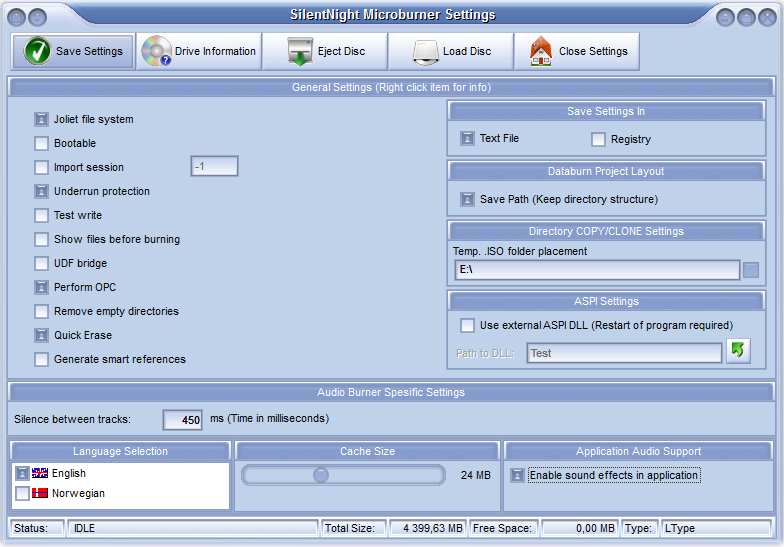Image resolution: width=784 pixels, height=547 pixels.
Task: Click the middle round button at title bar right
Action: (746, 18)
